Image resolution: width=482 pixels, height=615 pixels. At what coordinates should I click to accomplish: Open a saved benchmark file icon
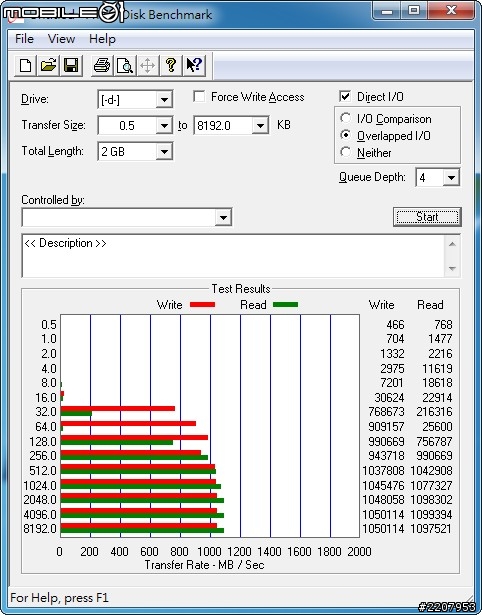click(48, 65)
